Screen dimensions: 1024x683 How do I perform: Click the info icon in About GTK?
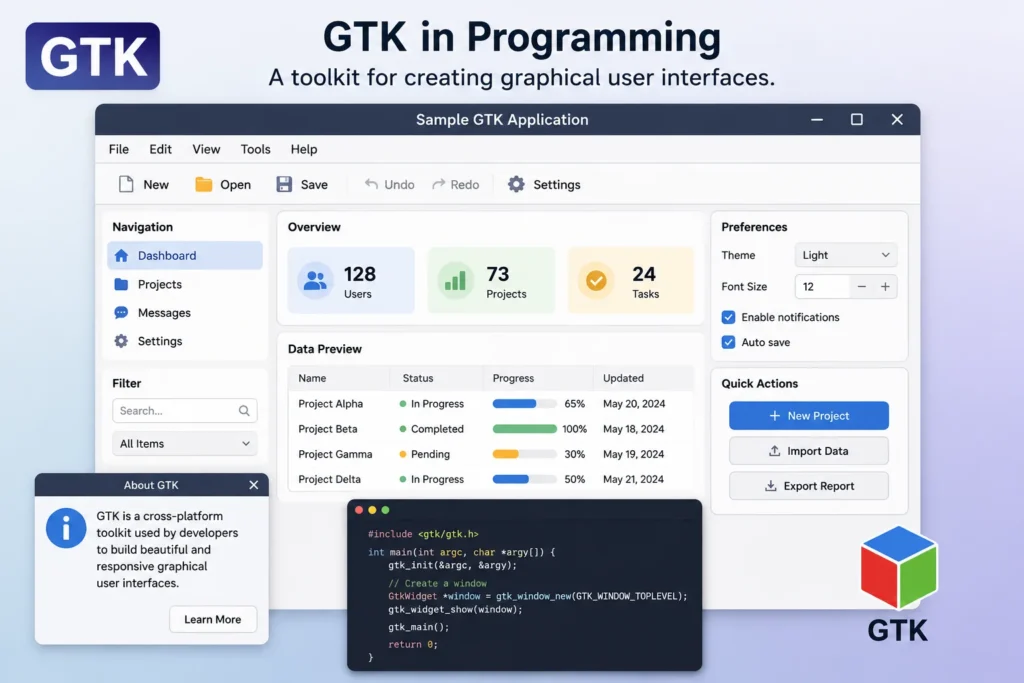66,528
